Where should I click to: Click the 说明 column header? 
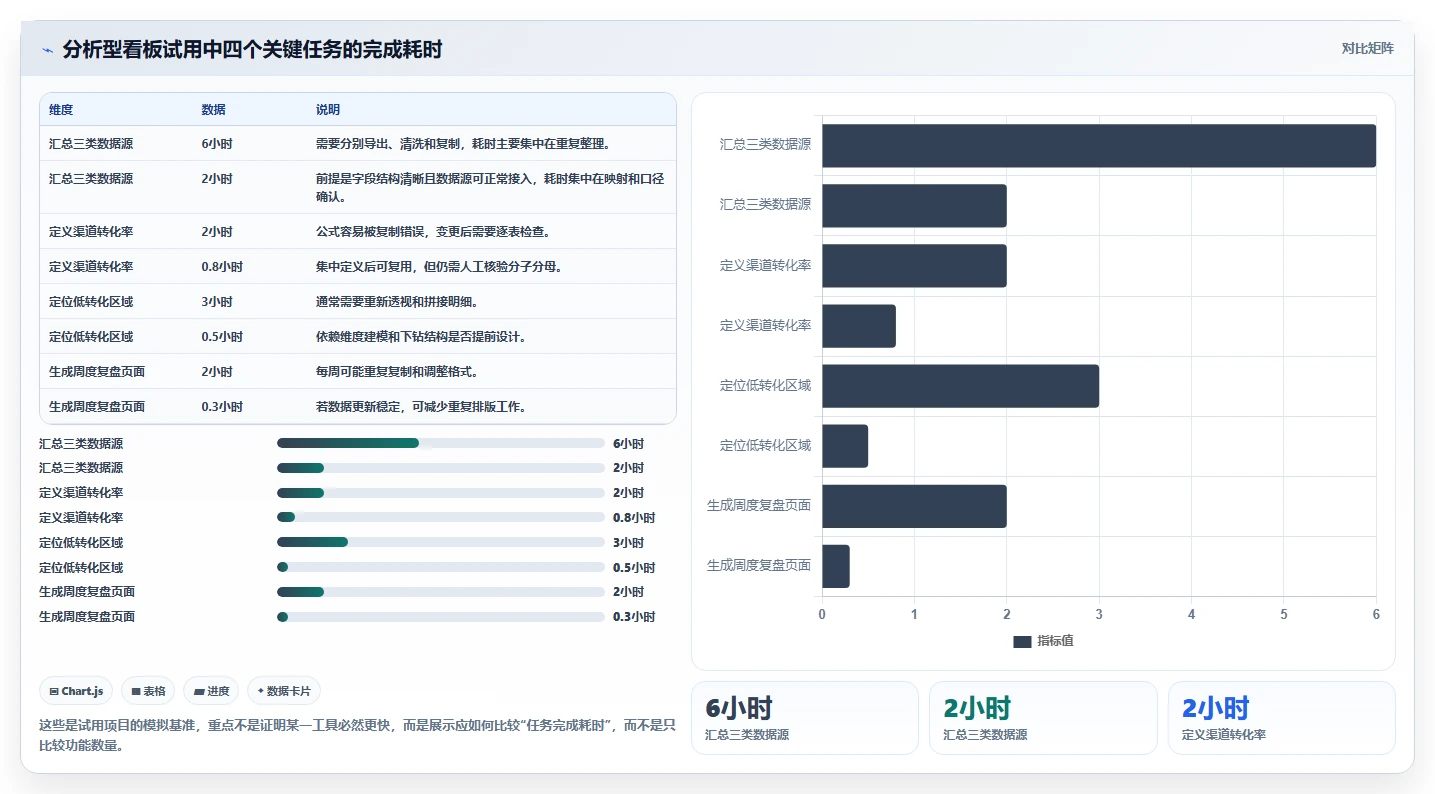tap(328, 109)
